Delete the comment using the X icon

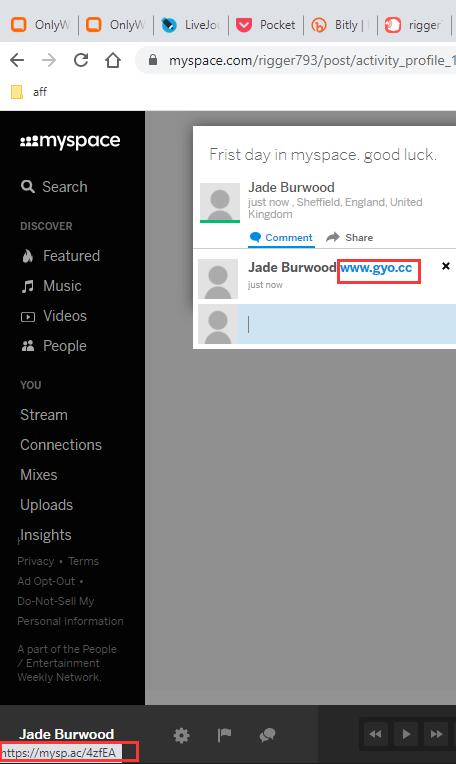coord(445,266)
